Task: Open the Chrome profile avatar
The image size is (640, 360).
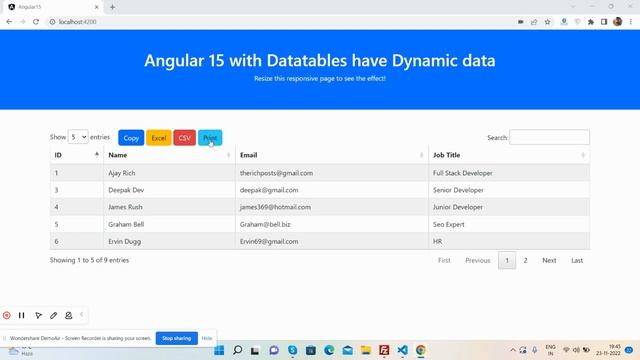Action: coord(618,22)
